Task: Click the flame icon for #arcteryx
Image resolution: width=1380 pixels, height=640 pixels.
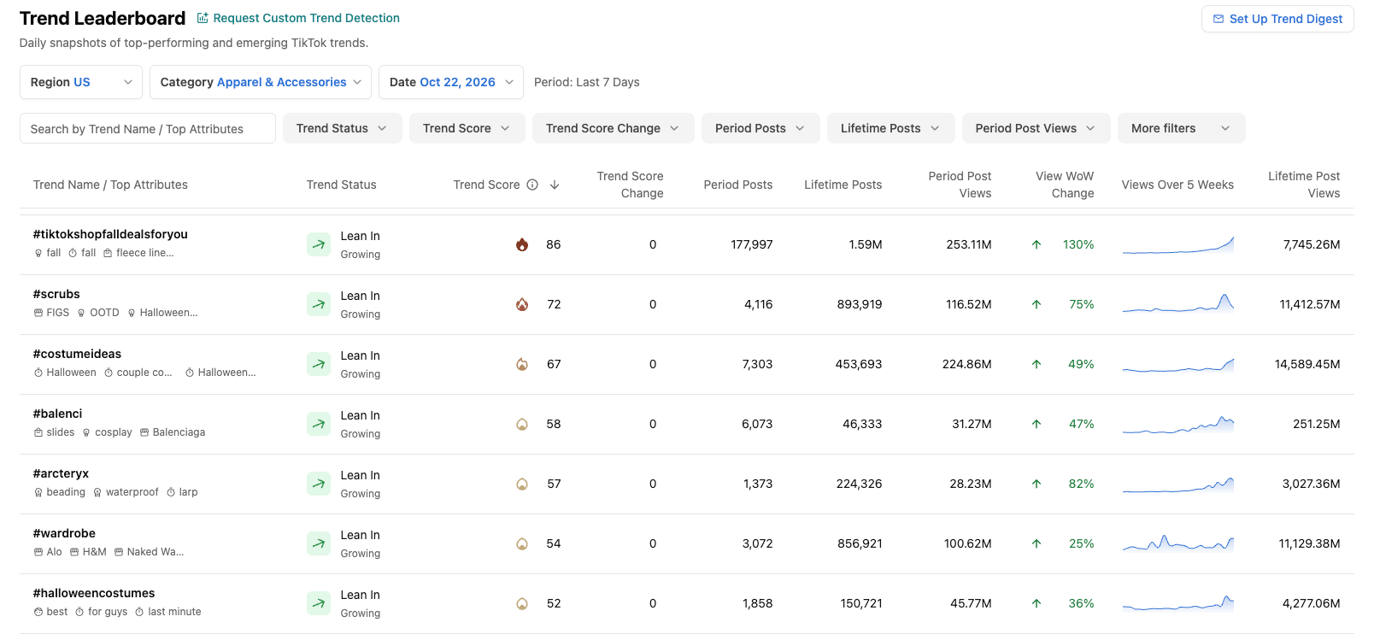Action: tap(522, 485)
